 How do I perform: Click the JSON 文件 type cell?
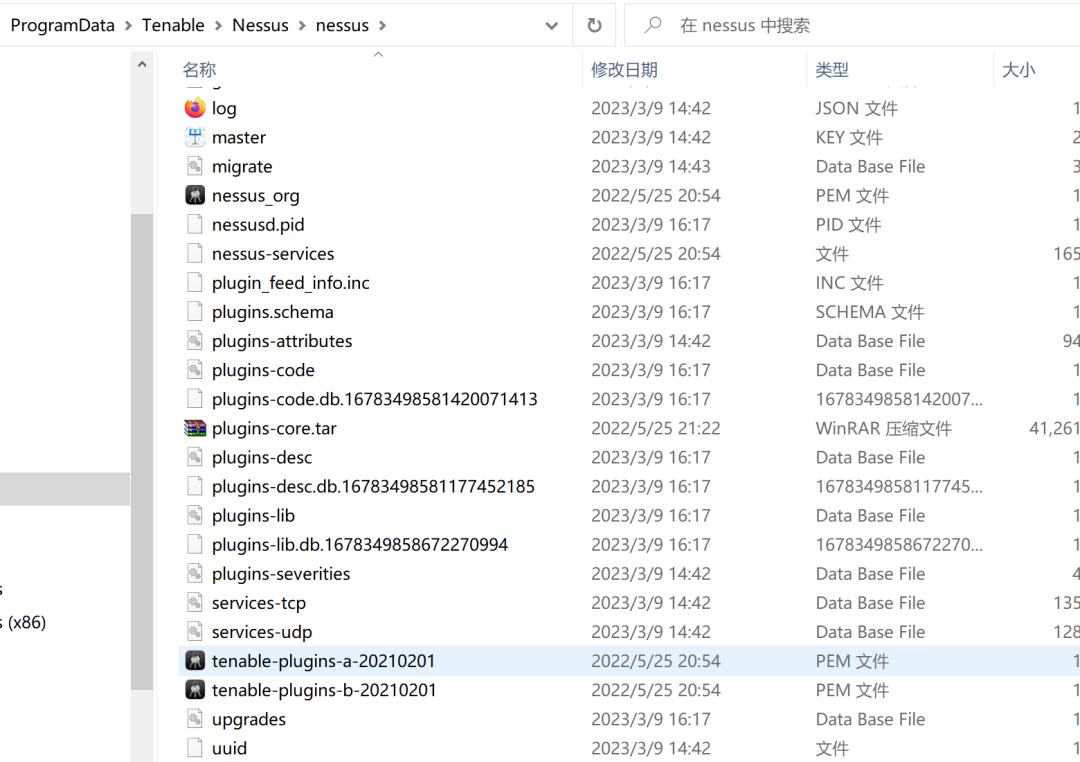click(x=857, y=108)
